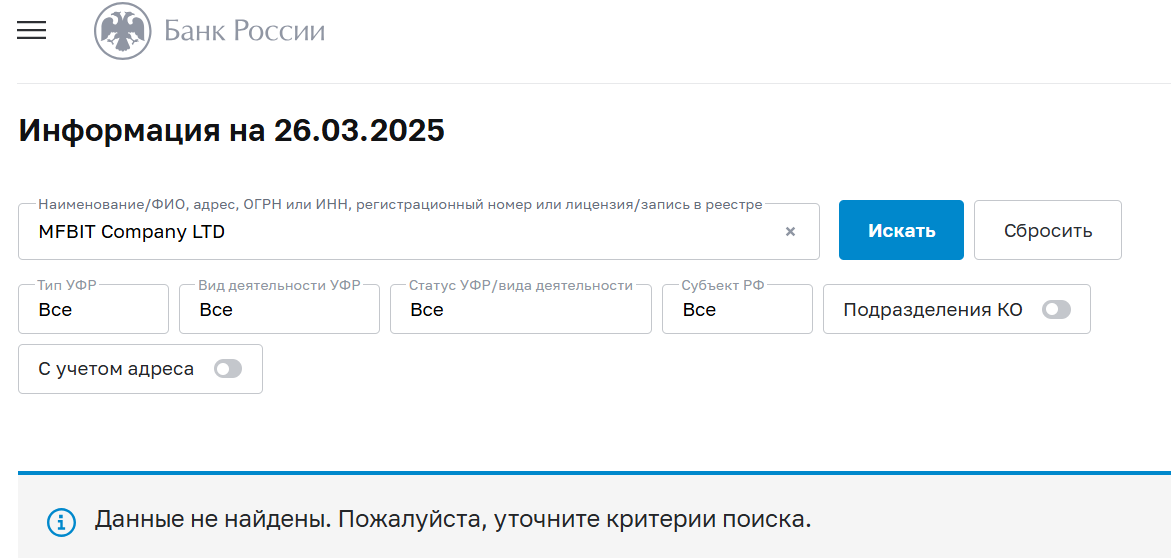Enable the С учетом адреса switch
Screen dimensions: 1171x558
coord(228,368)
